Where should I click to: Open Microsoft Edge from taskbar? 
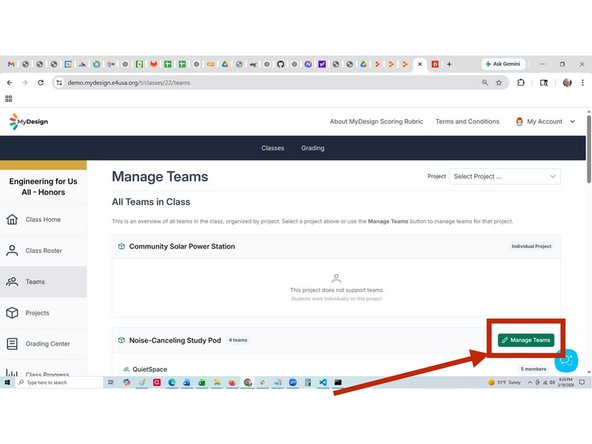click(x=172, y=382)
